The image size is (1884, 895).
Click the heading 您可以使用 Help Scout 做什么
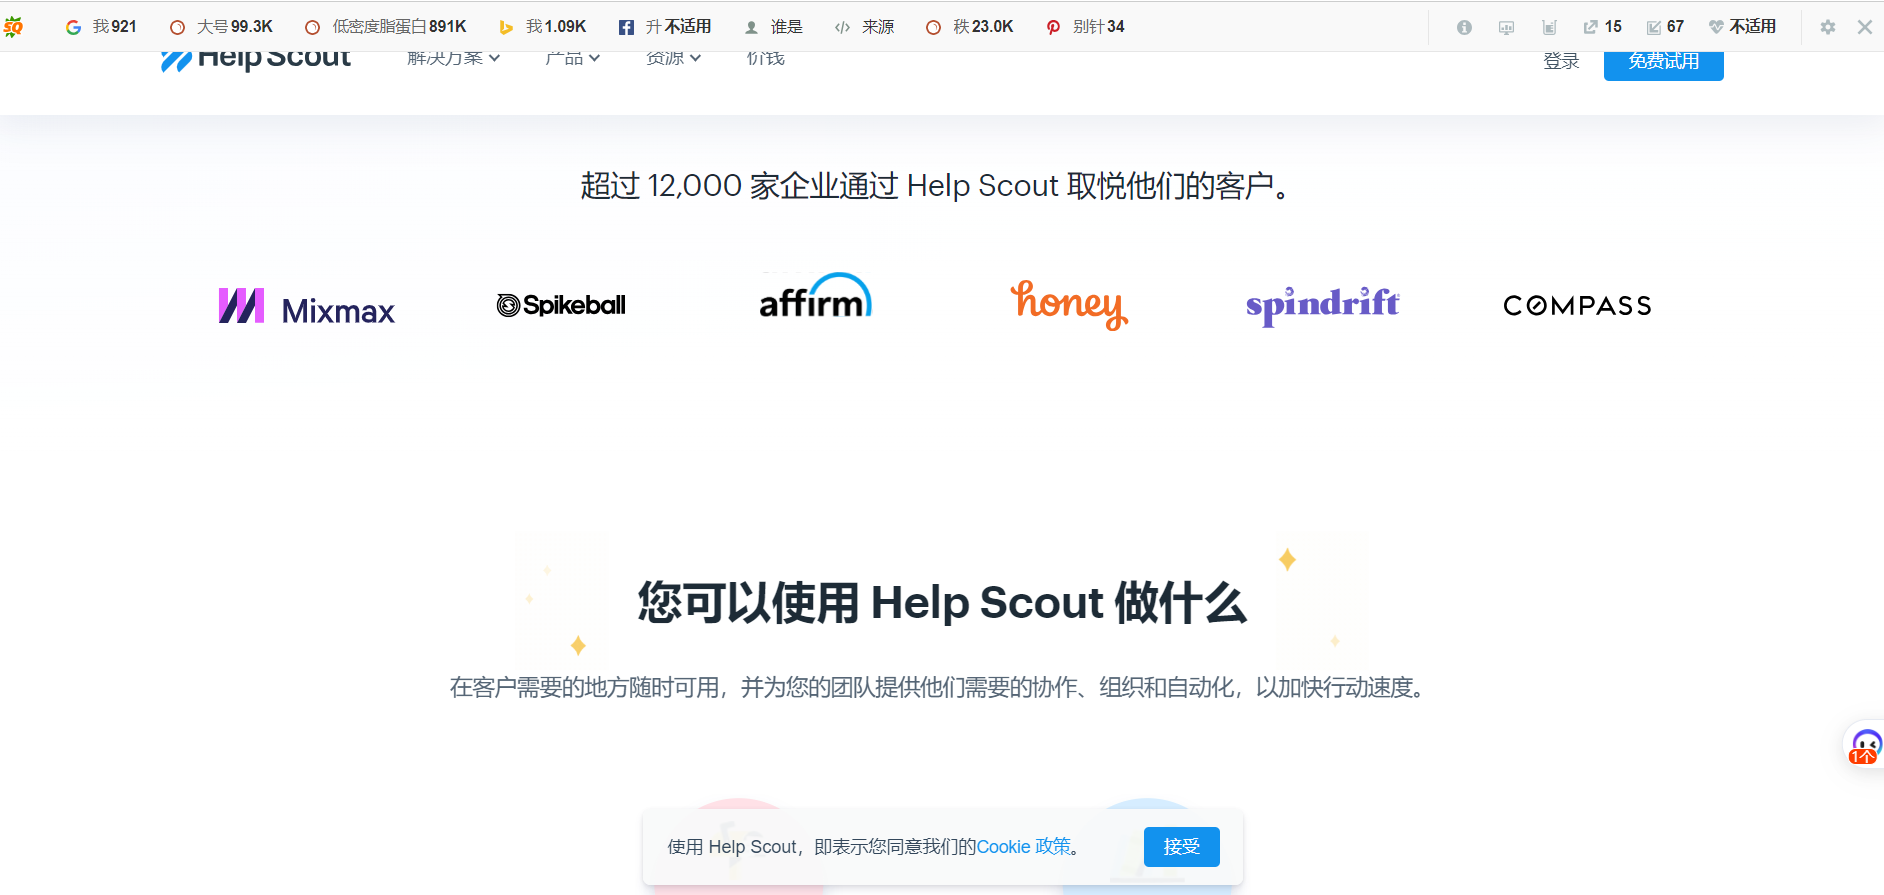pyautogui.click(x=942, y=603)
